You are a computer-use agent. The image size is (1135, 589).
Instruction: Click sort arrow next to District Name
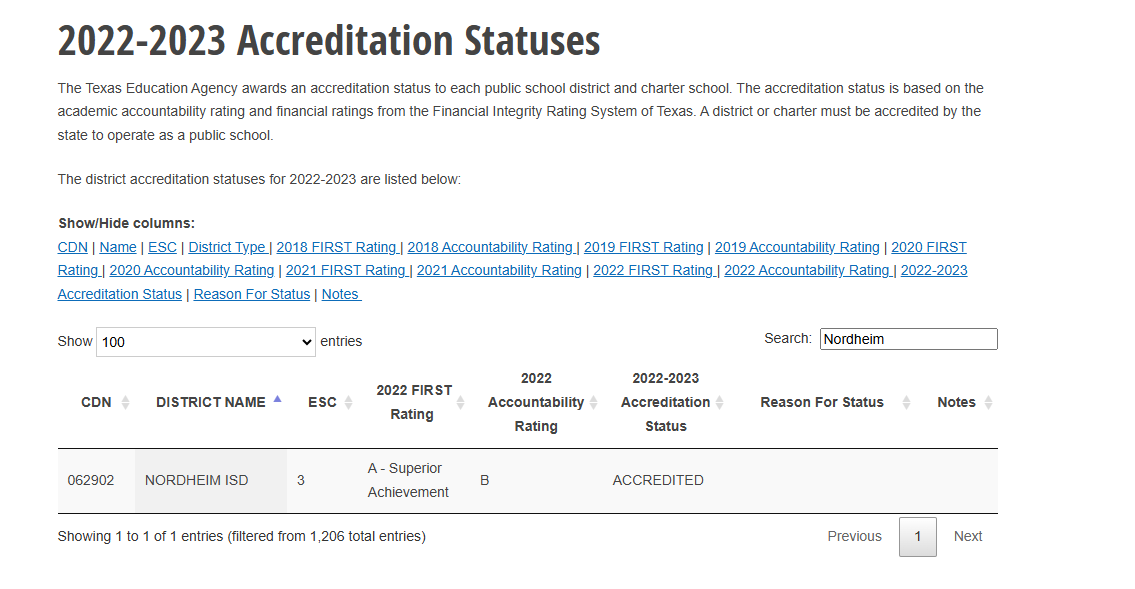point(277,401)
